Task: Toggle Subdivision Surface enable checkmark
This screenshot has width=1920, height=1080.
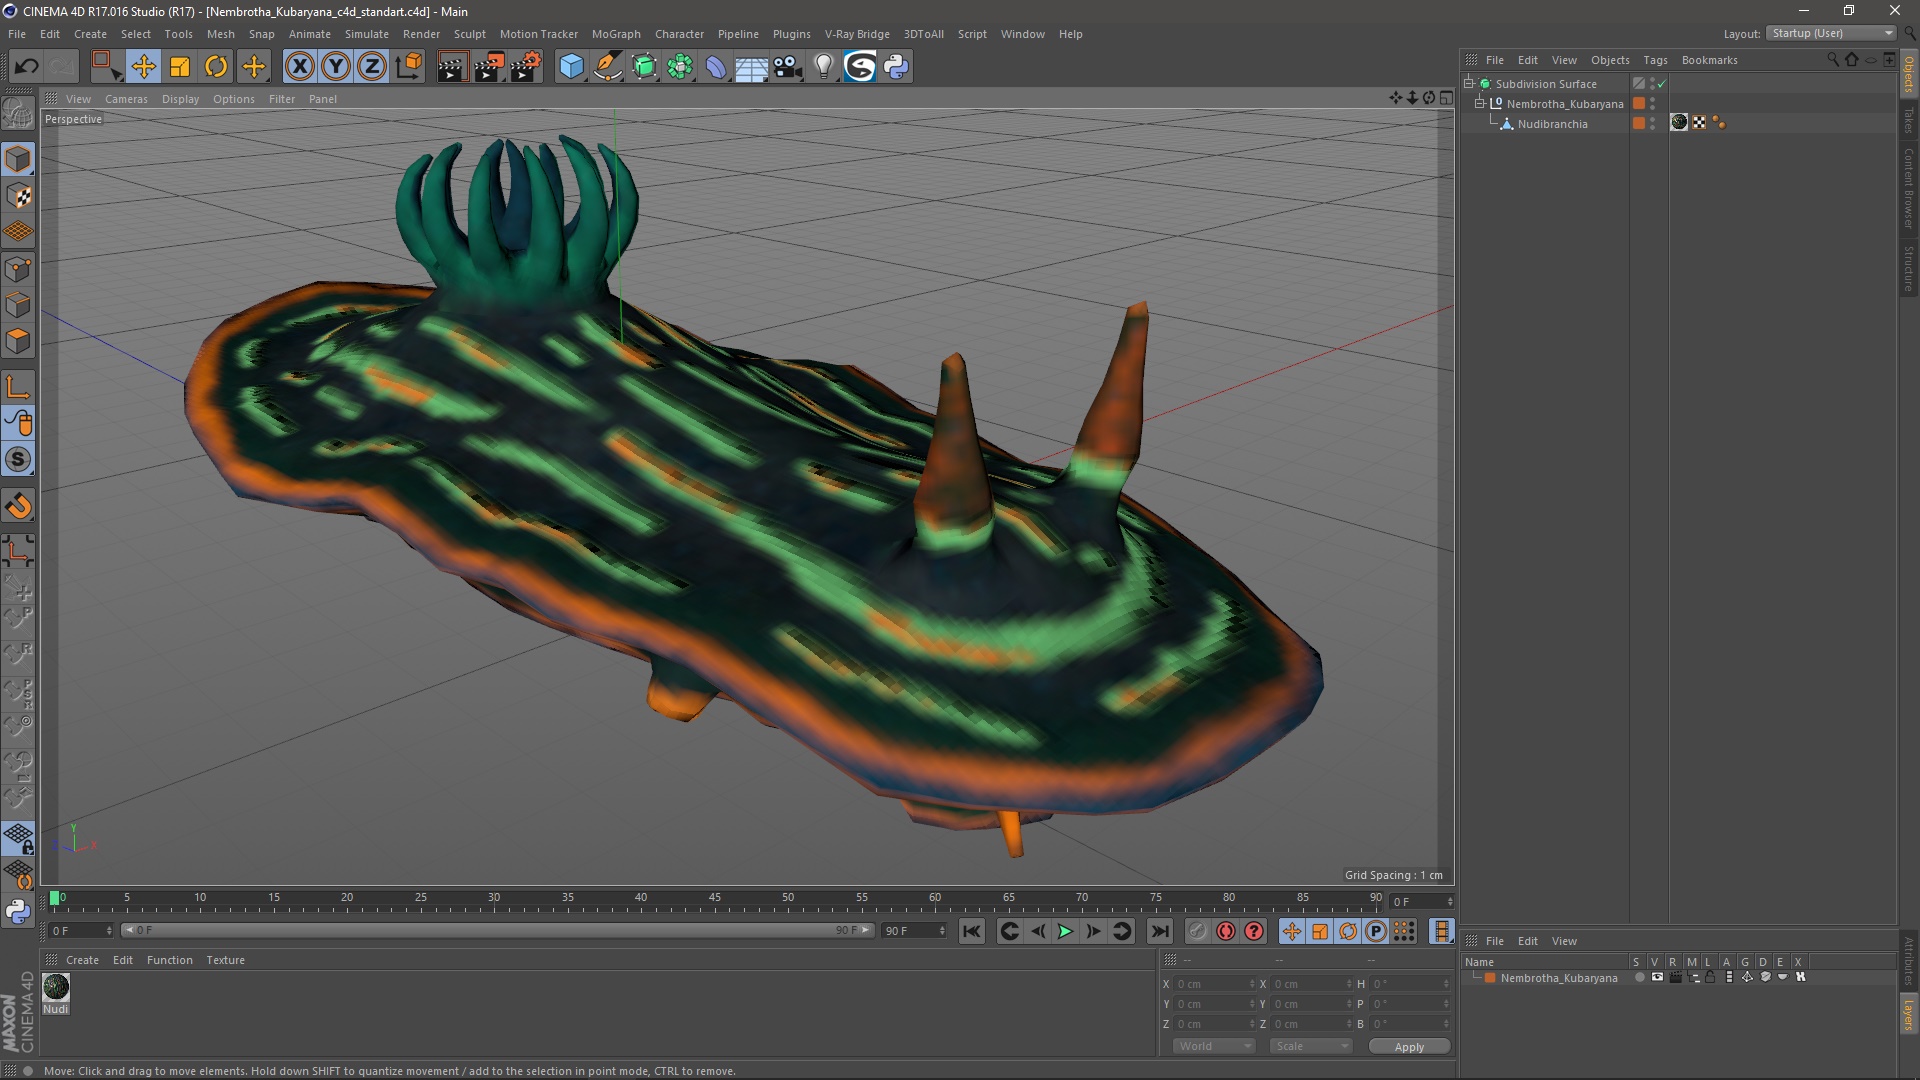Action: 1661,84
